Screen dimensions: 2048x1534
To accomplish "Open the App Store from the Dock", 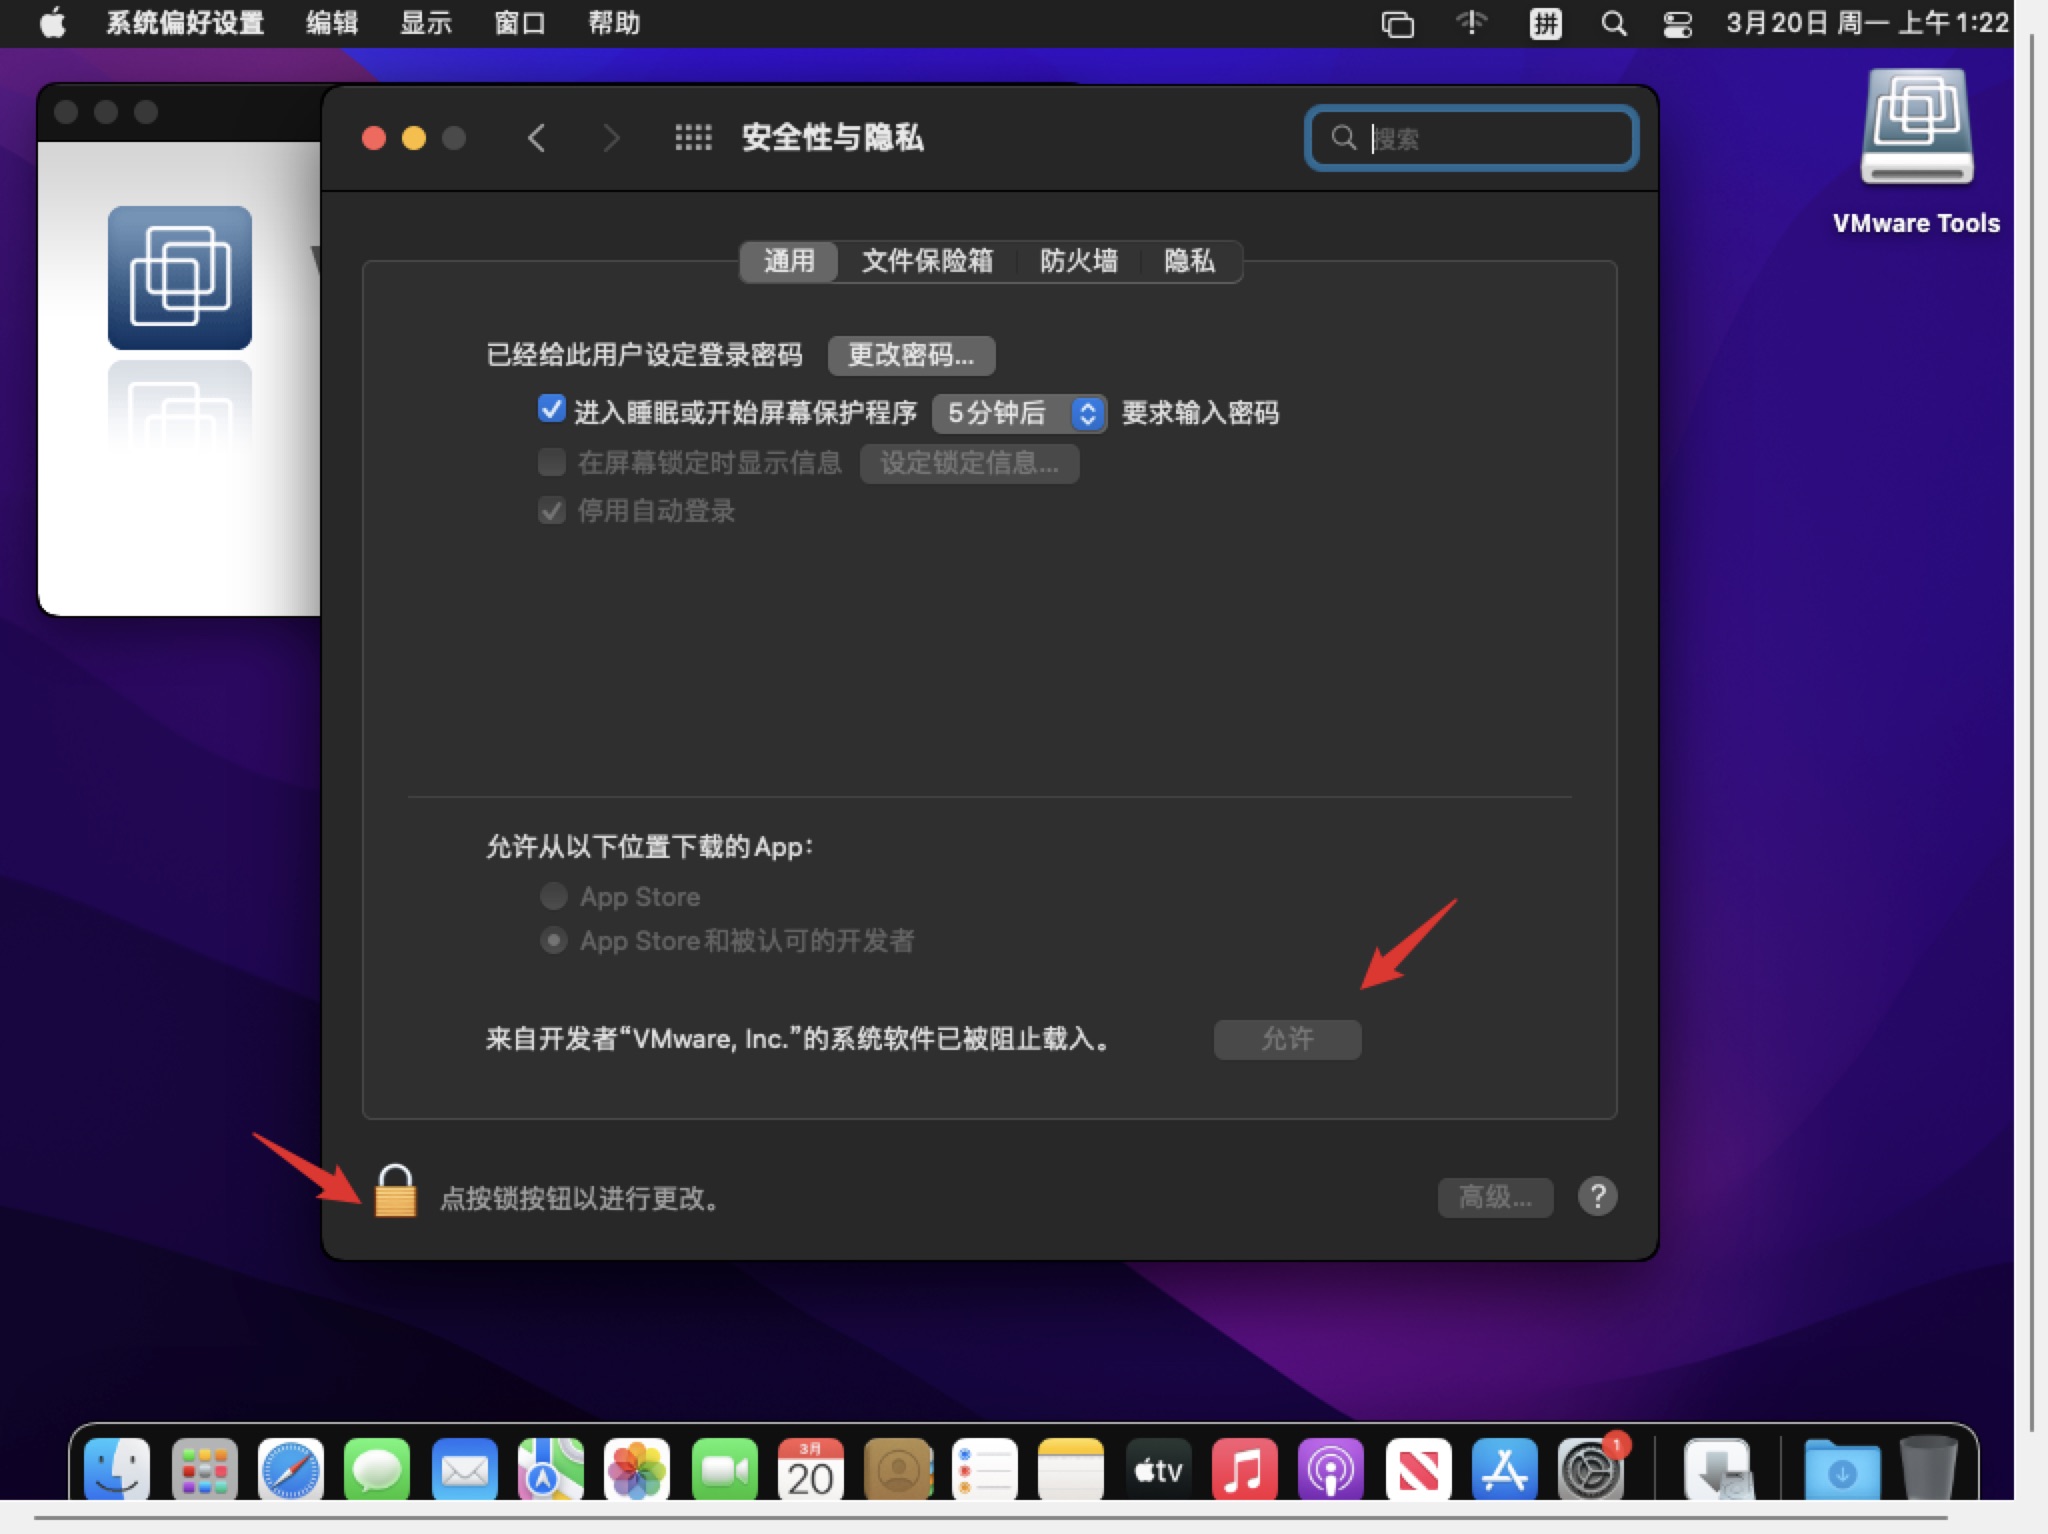I will [1504, 1470].
